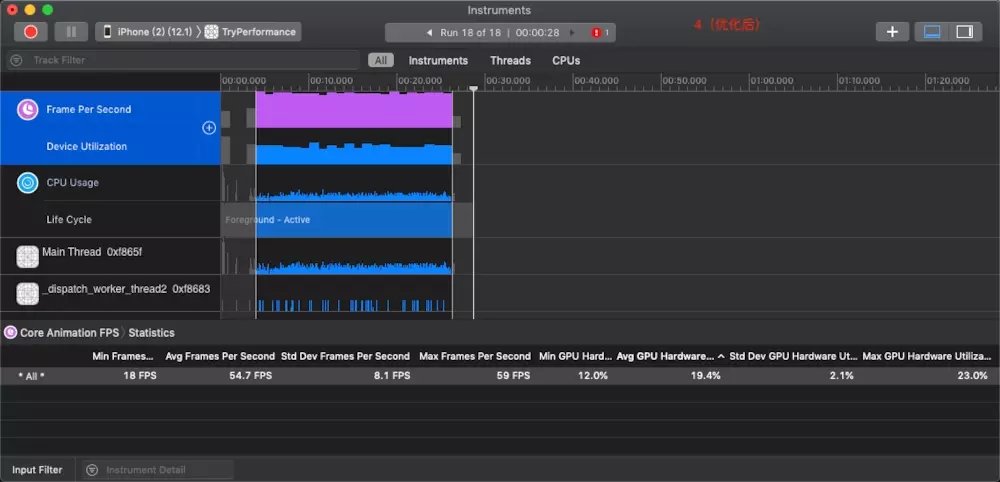The image size is (1000, 482).
Task: Open the Statistics detail view dropdown
Action: [x=151, y=333]
